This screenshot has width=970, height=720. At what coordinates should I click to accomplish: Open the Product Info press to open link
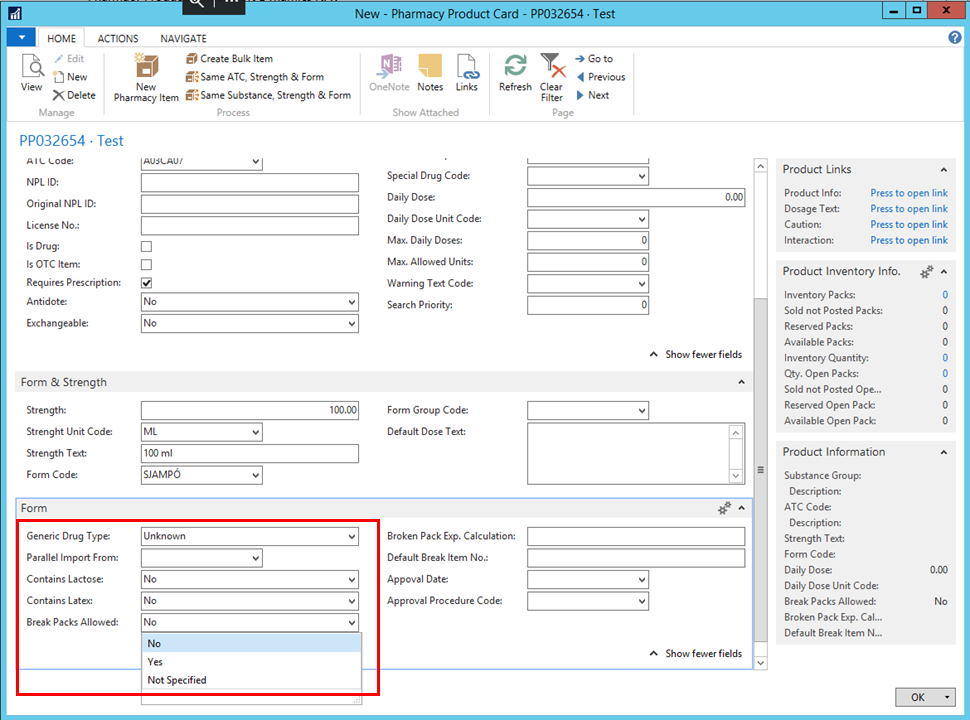908,193
